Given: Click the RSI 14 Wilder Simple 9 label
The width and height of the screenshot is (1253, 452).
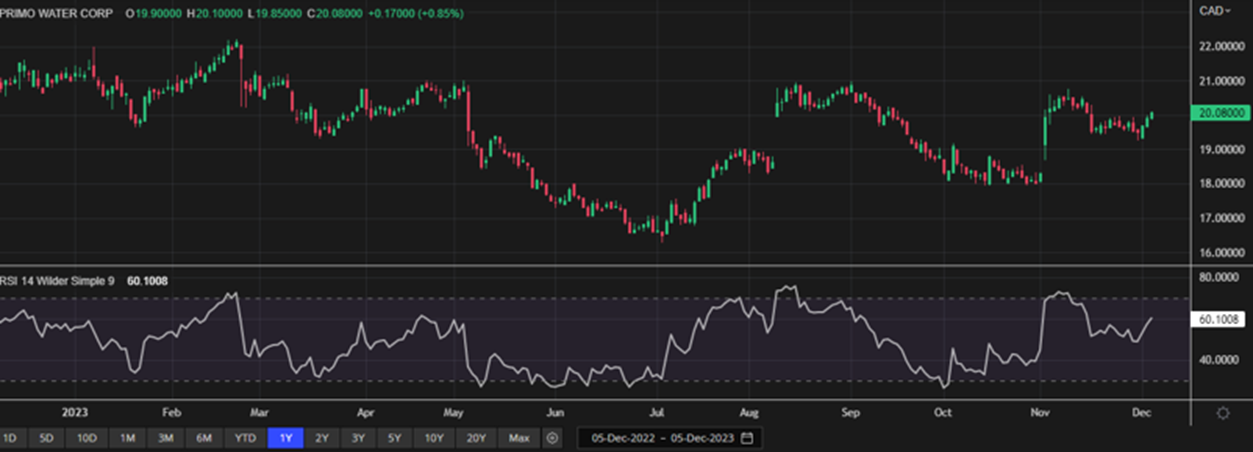Looking at the screenshot, I should [58, 281].
